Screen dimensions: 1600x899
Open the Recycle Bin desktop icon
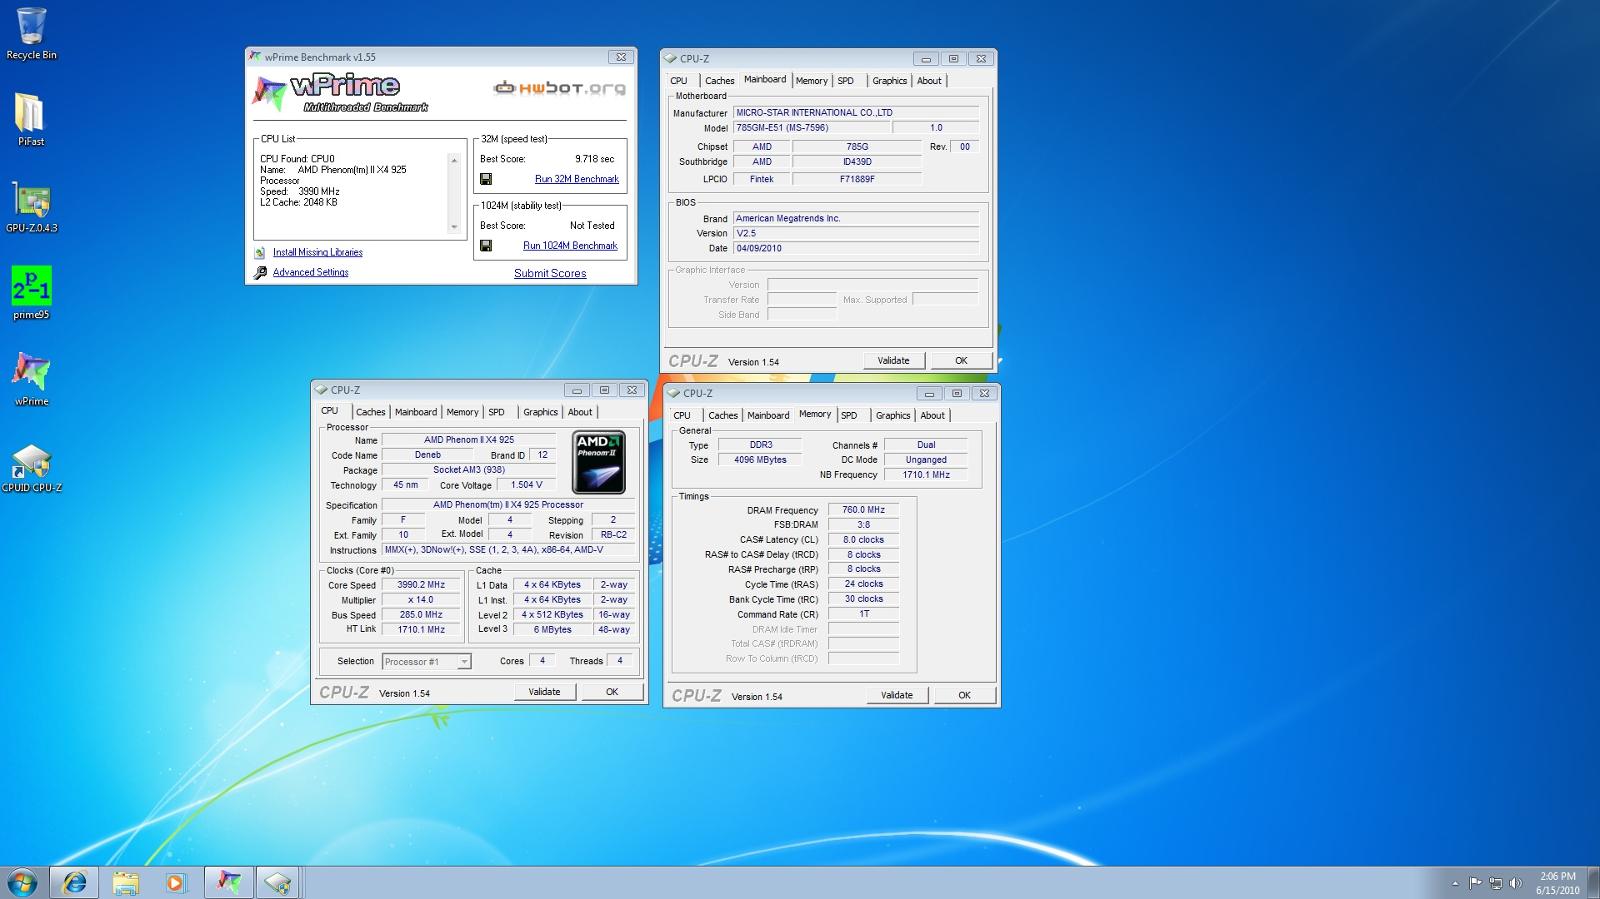coord(31,34)
